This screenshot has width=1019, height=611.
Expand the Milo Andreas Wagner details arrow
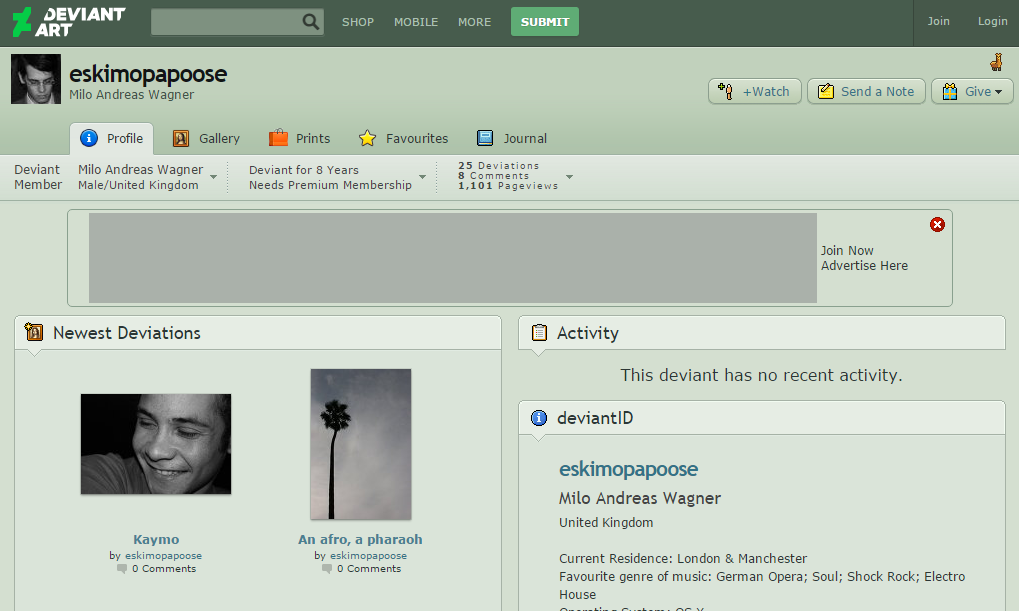coord(213,177)
